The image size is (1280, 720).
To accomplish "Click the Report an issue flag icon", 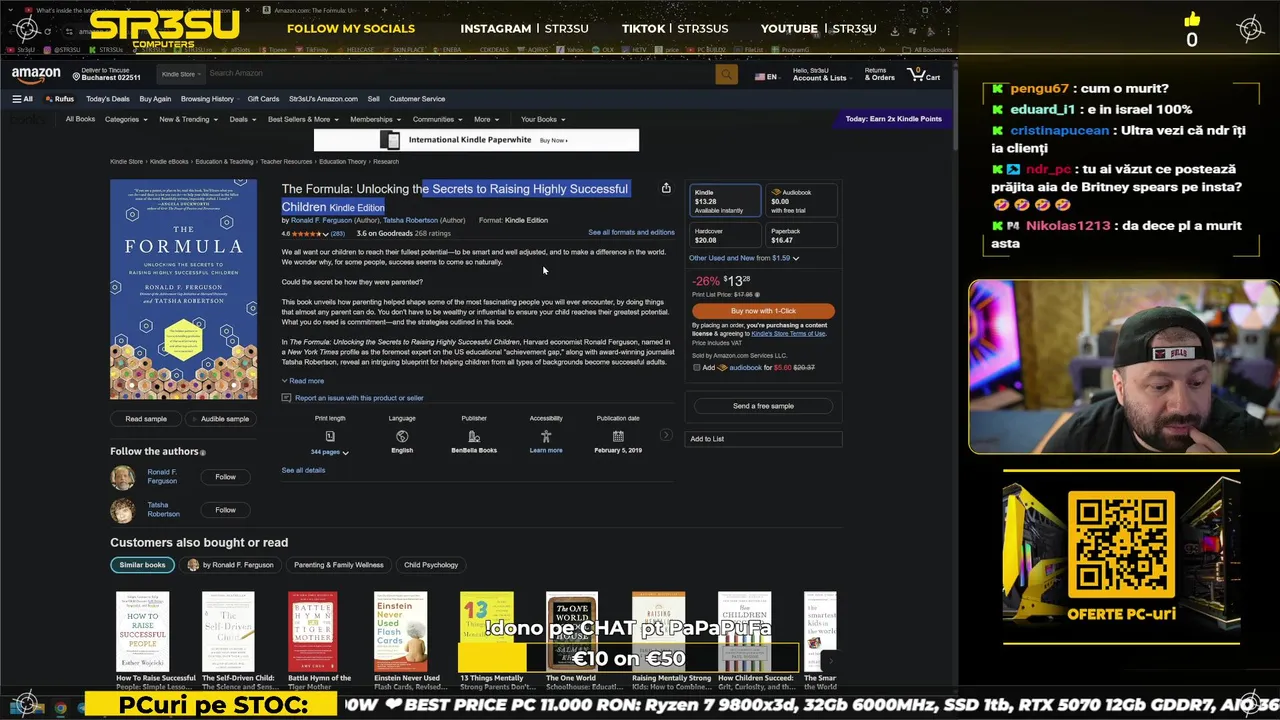I will point(286,398).
